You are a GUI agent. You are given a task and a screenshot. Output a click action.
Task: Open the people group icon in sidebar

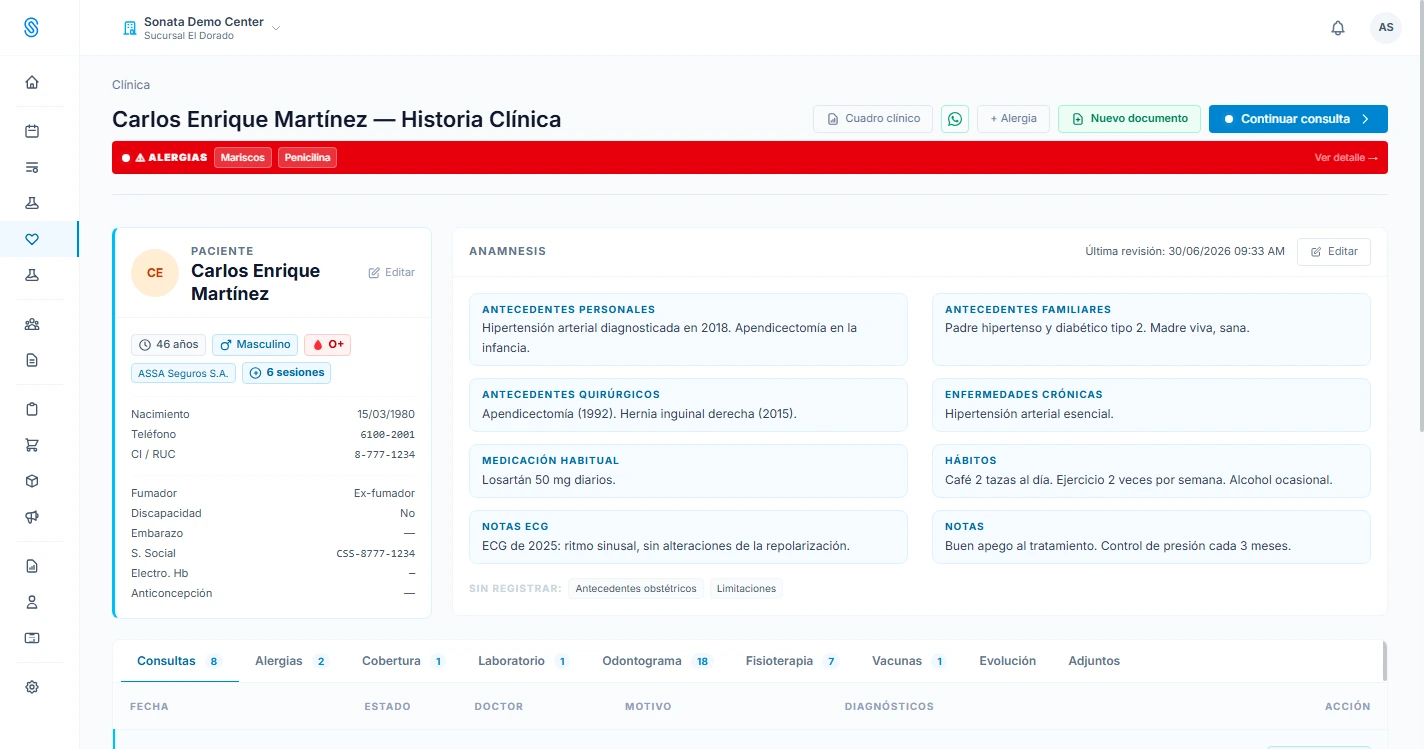[x=32, y=324]
